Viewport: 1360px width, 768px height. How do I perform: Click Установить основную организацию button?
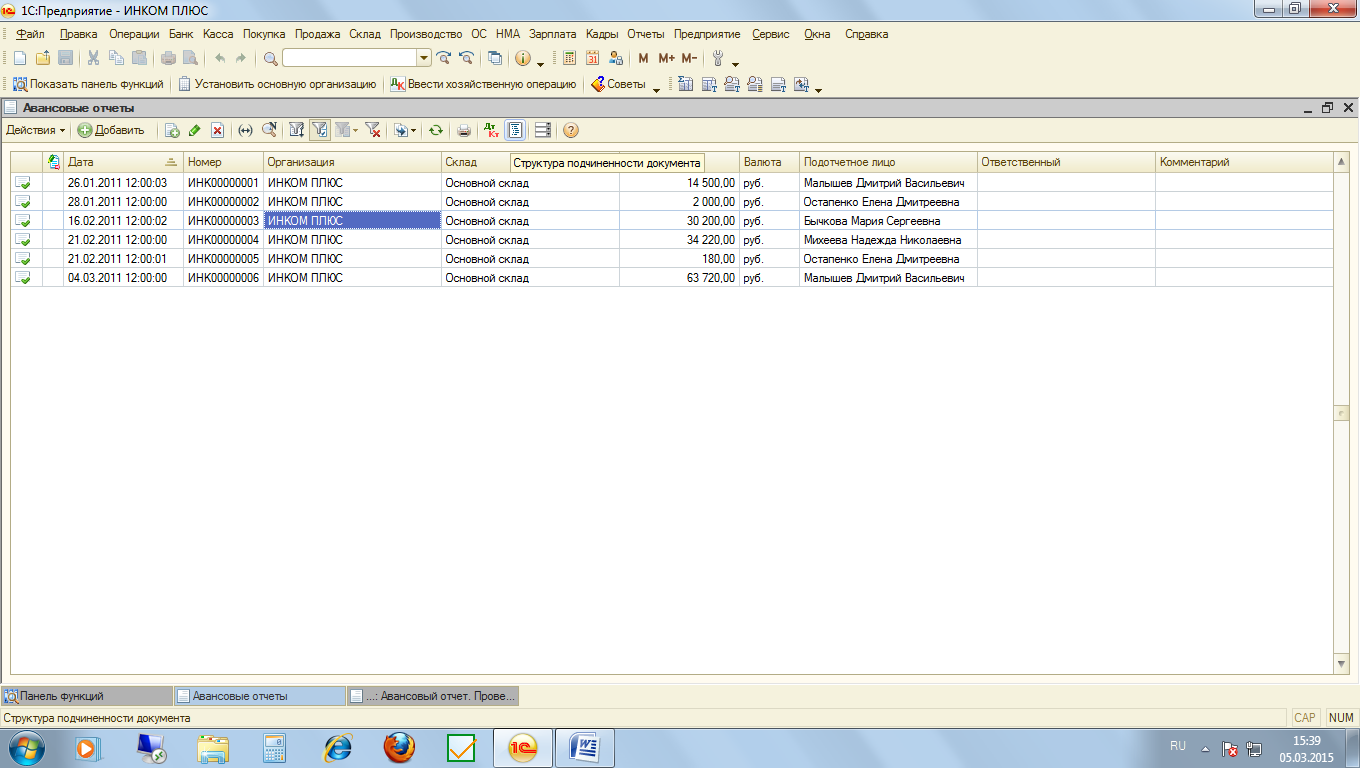(277, 85)
